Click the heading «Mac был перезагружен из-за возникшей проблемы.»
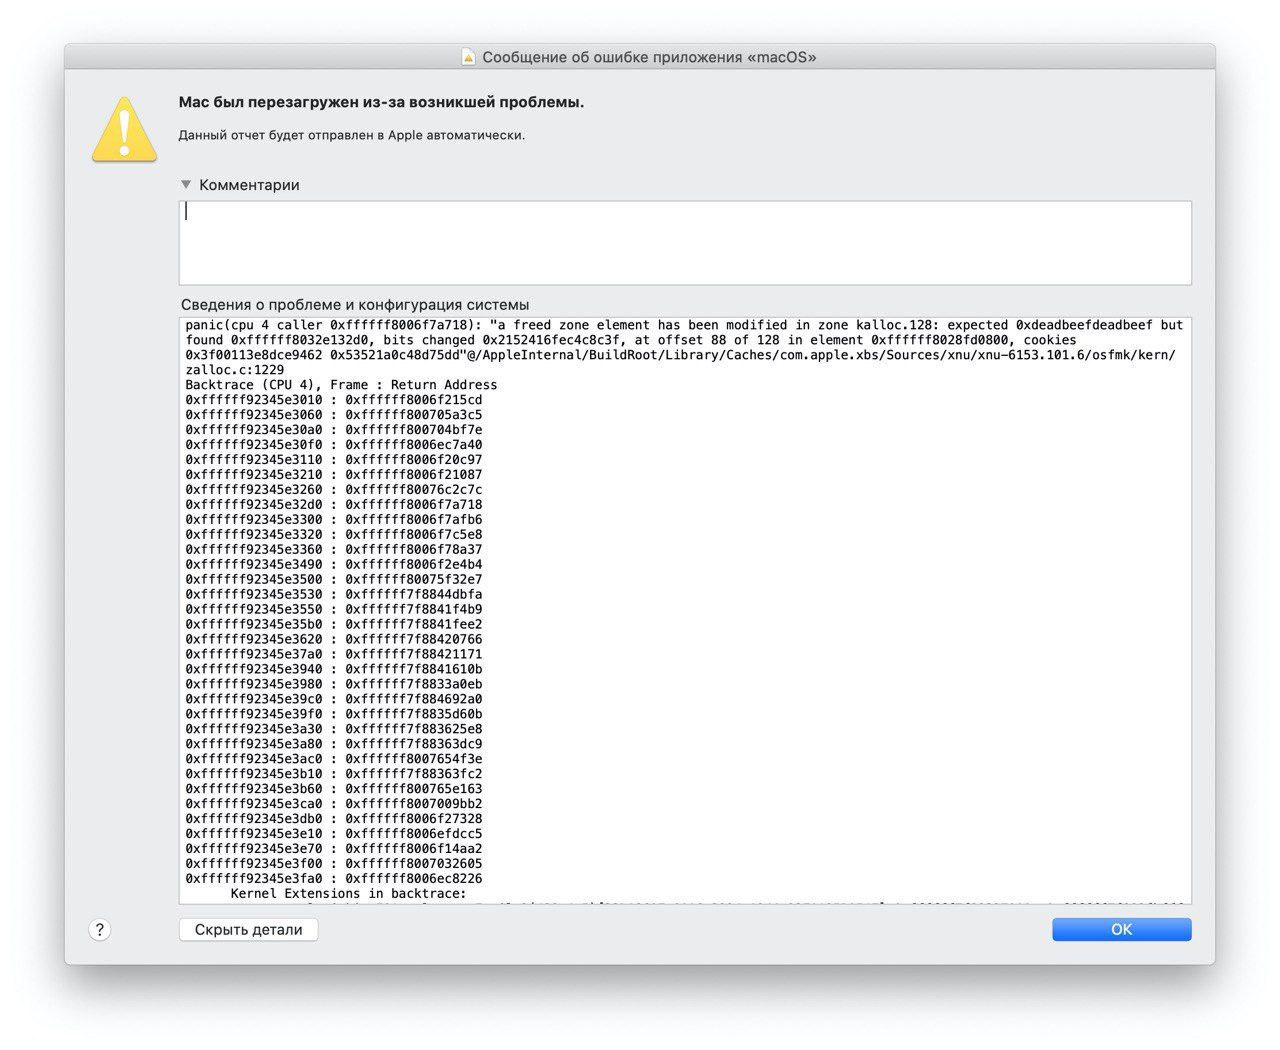The width and height of the screenshot is (1280, 1050). pyautogui.click(x=381, y=102)
